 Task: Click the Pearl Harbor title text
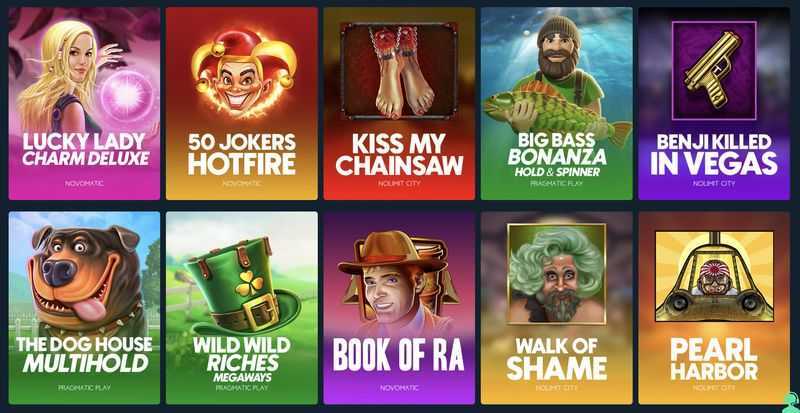[714, 359]
